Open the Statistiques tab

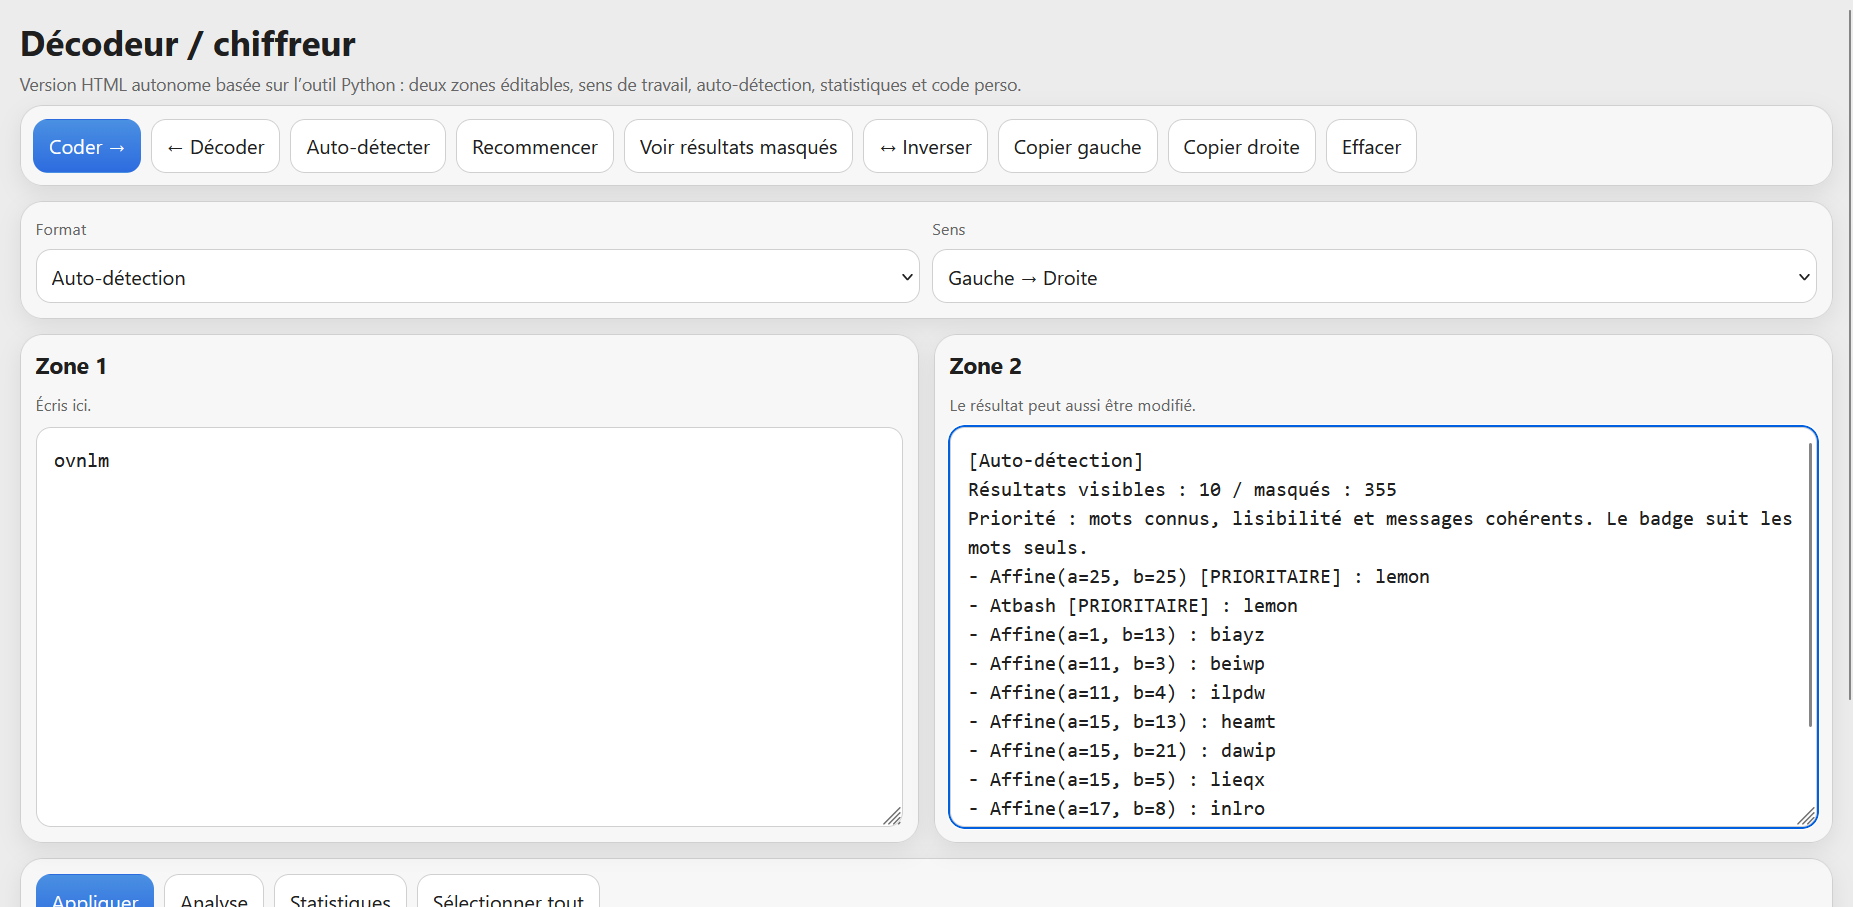point(340,892)
